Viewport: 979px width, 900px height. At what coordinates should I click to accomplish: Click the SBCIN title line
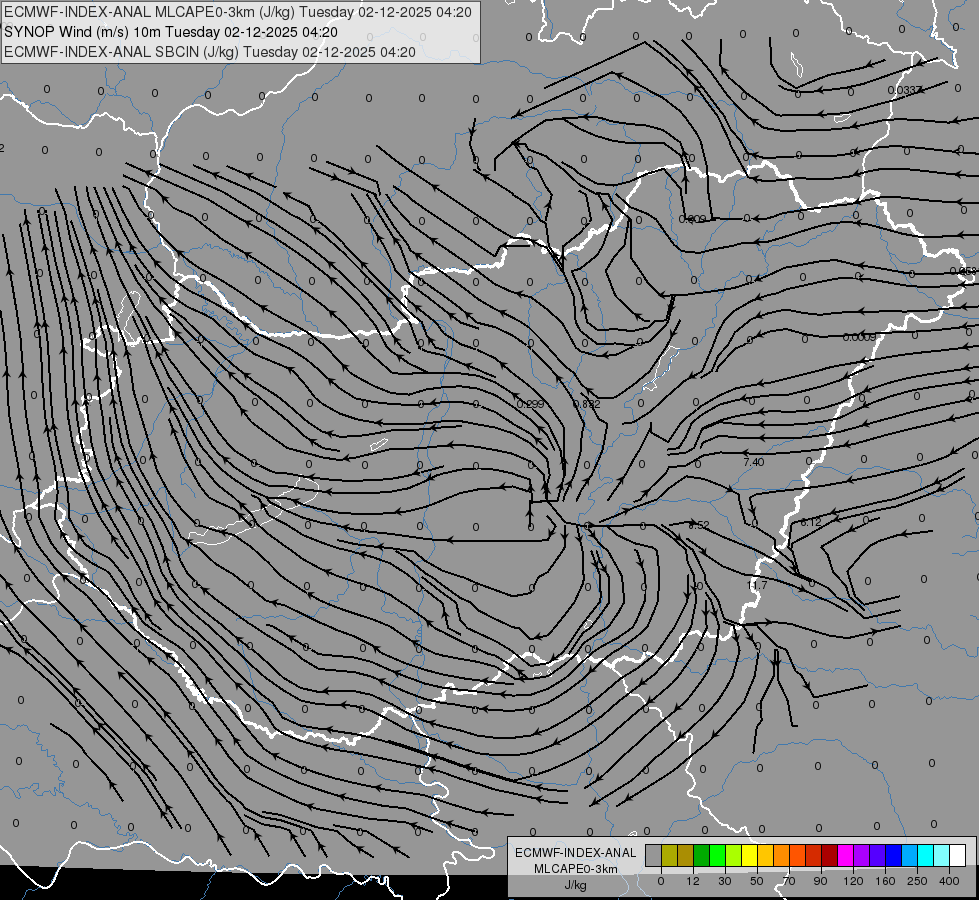tap(210, 52)
